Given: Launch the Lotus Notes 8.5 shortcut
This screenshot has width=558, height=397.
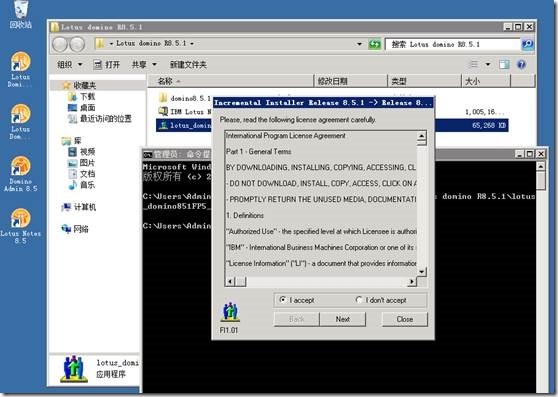Looking at the screenshot, I should click(x=20, y=226).
